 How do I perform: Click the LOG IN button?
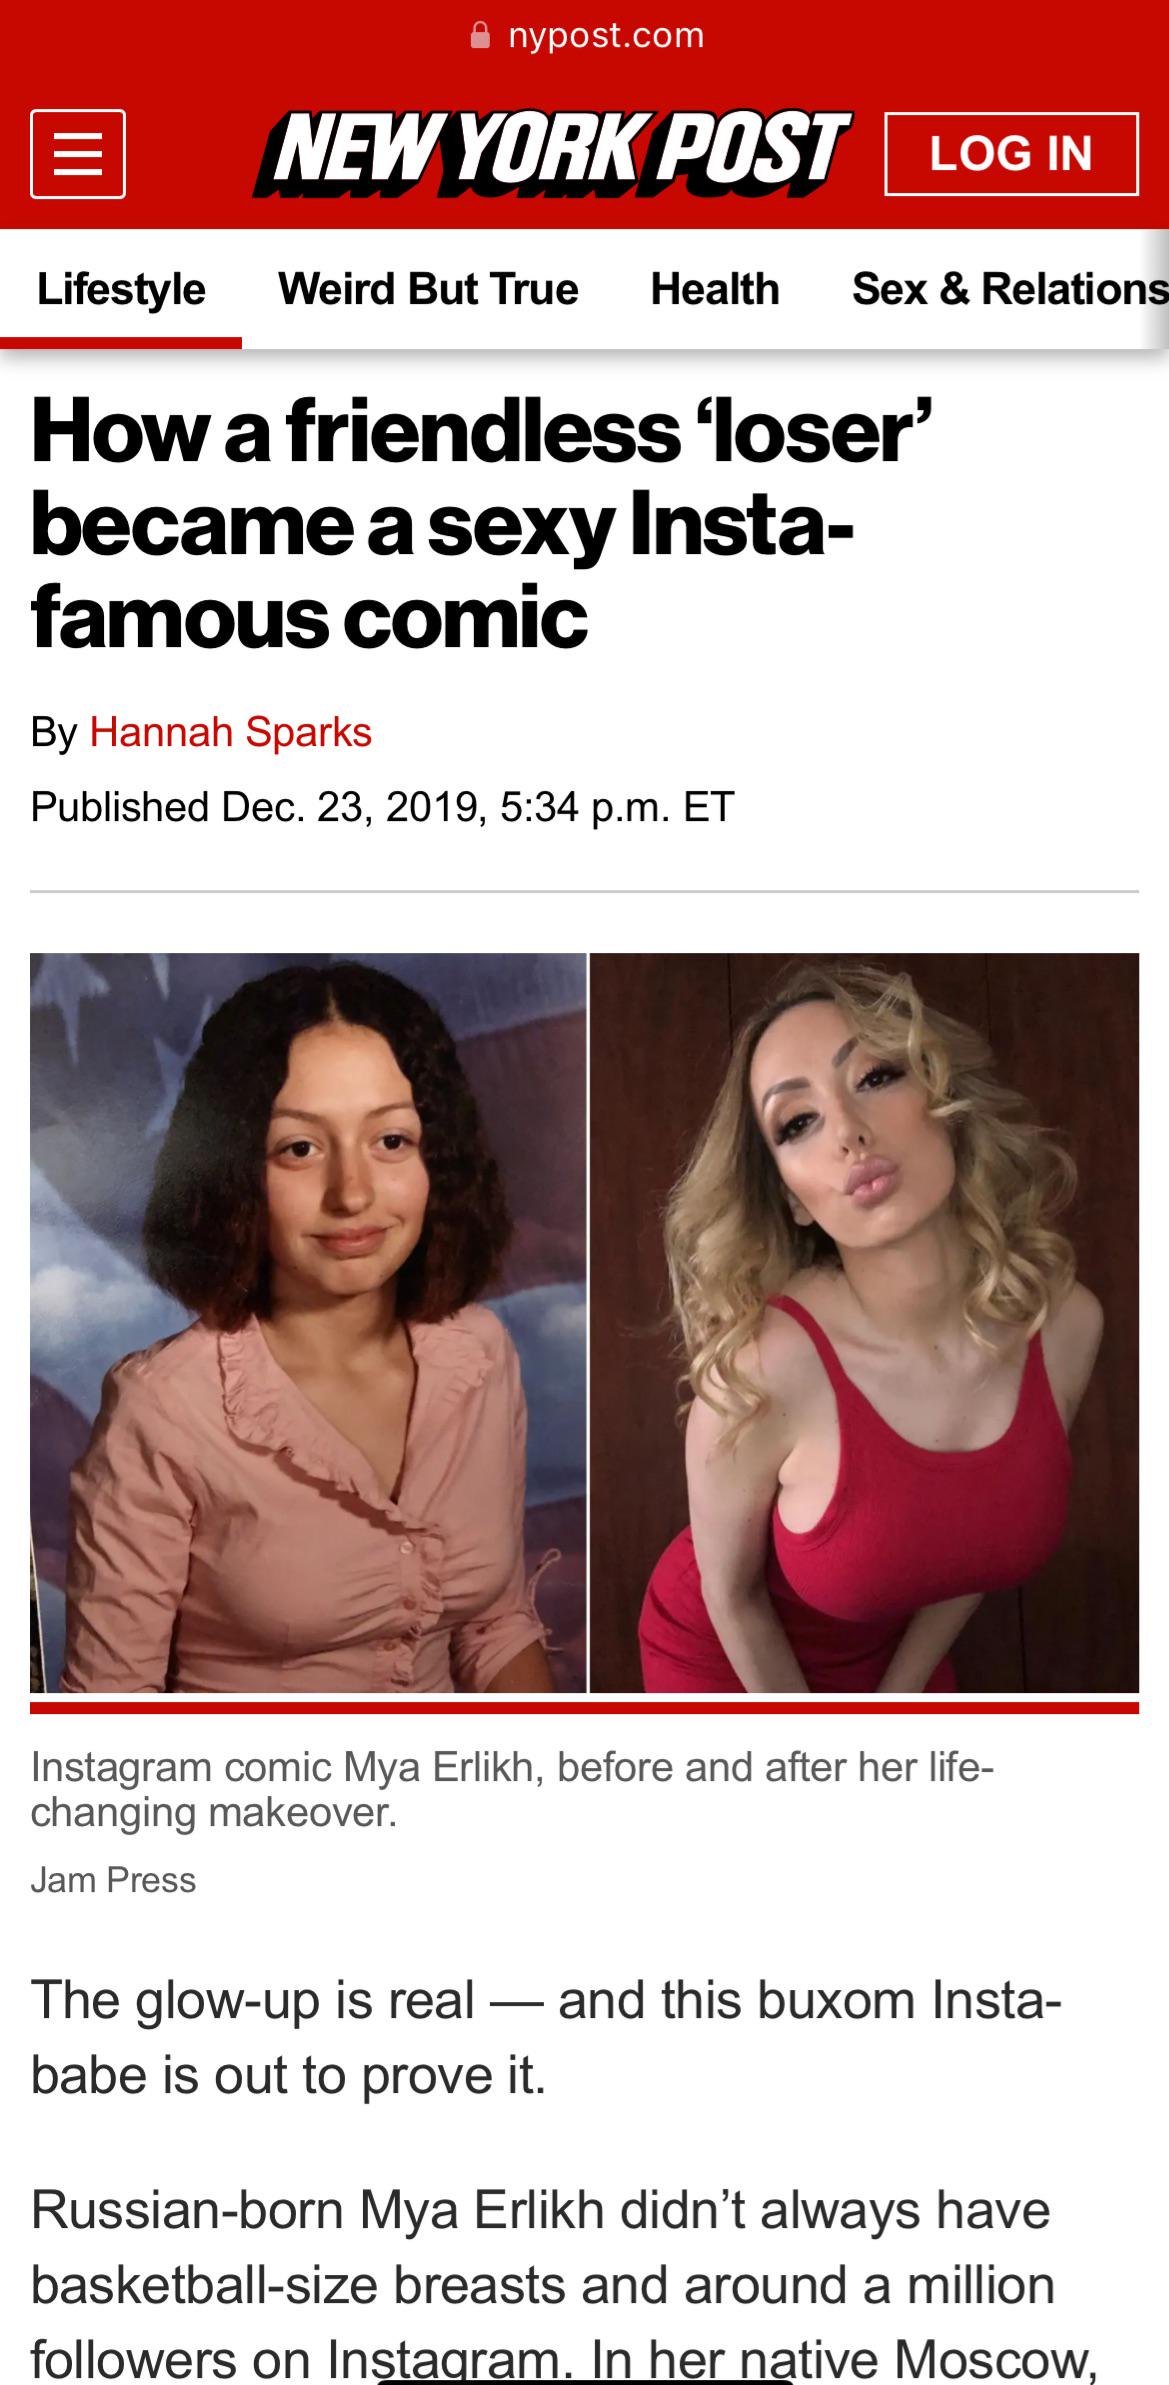[1011, 153]
